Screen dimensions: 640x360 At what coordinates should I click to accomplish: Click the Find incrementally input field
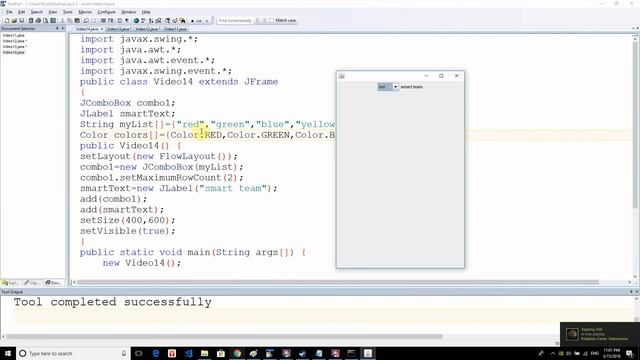tap(235, 20)
